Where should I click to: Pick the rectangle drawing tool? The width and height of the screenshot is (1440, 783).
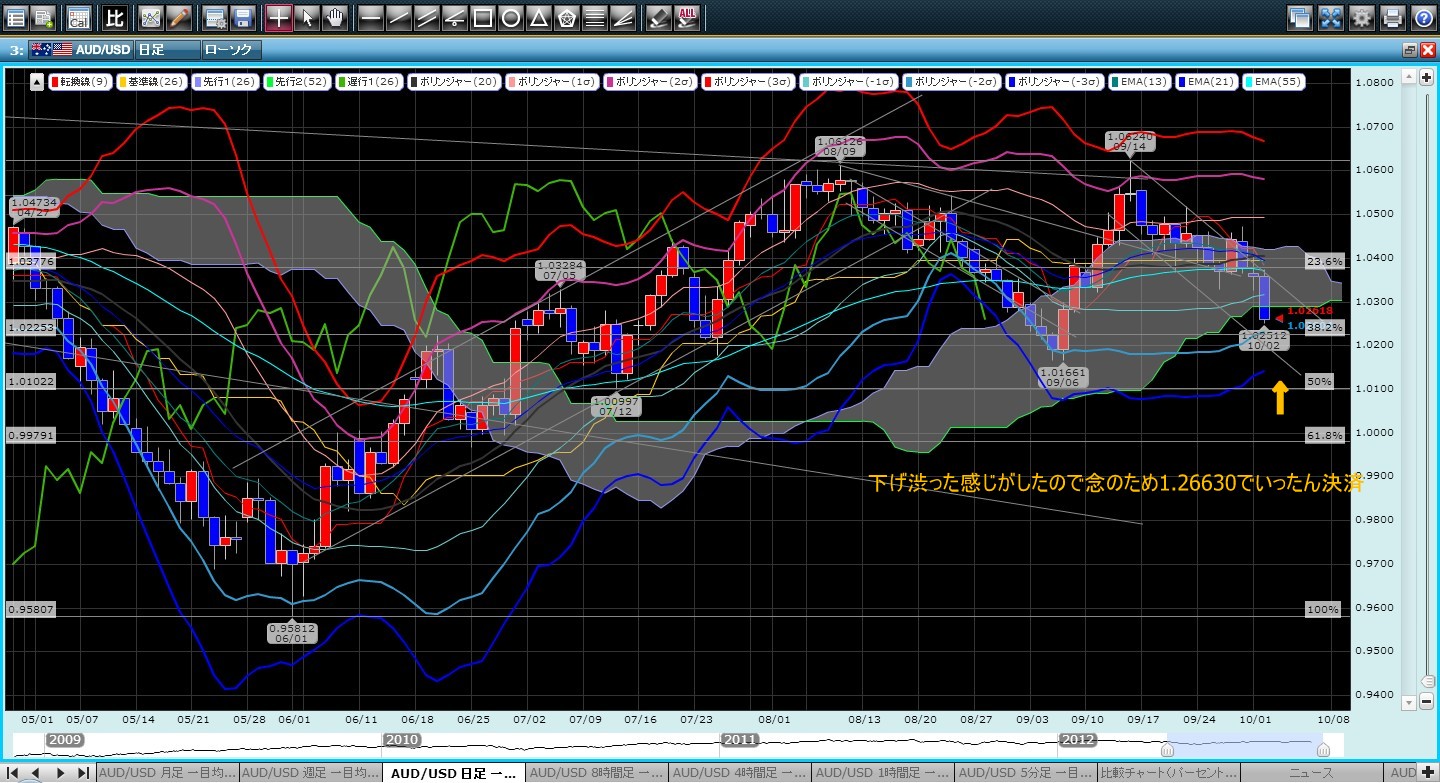click(482, 17)
